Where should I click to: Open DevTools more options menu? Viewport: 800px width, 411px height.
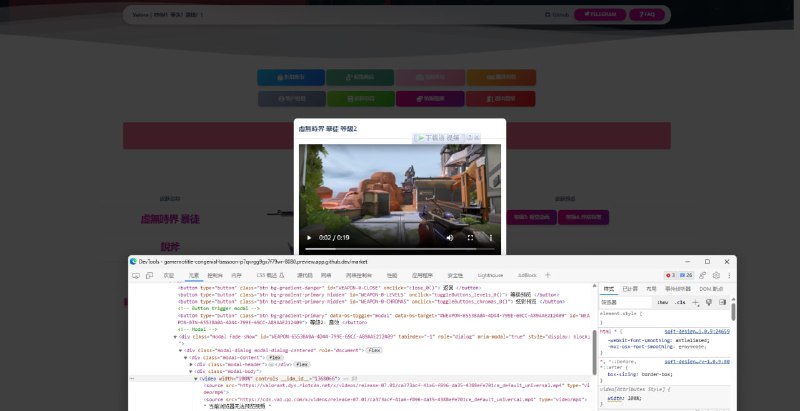(x=729, y=275)
